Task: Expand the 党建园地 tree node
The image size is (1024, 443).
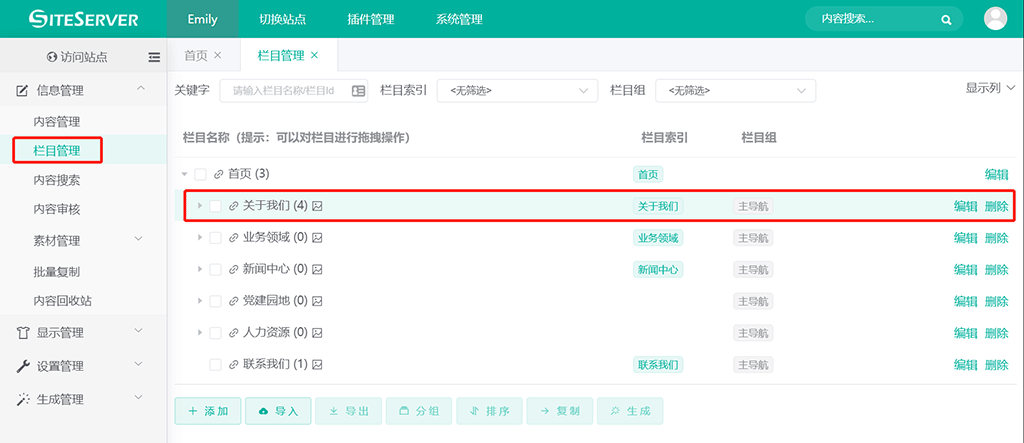Action: (x=200, y=301)
